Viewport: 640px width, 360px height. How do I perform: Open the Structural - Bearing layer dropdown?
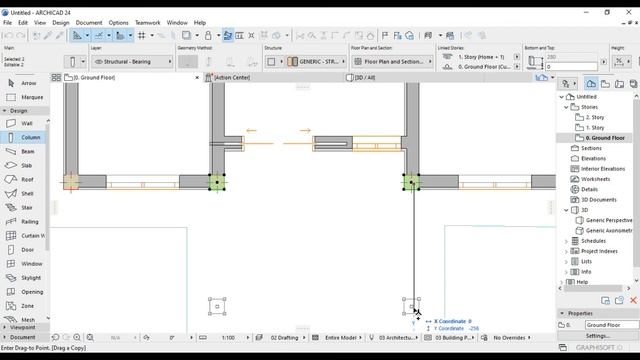point(132,62)
